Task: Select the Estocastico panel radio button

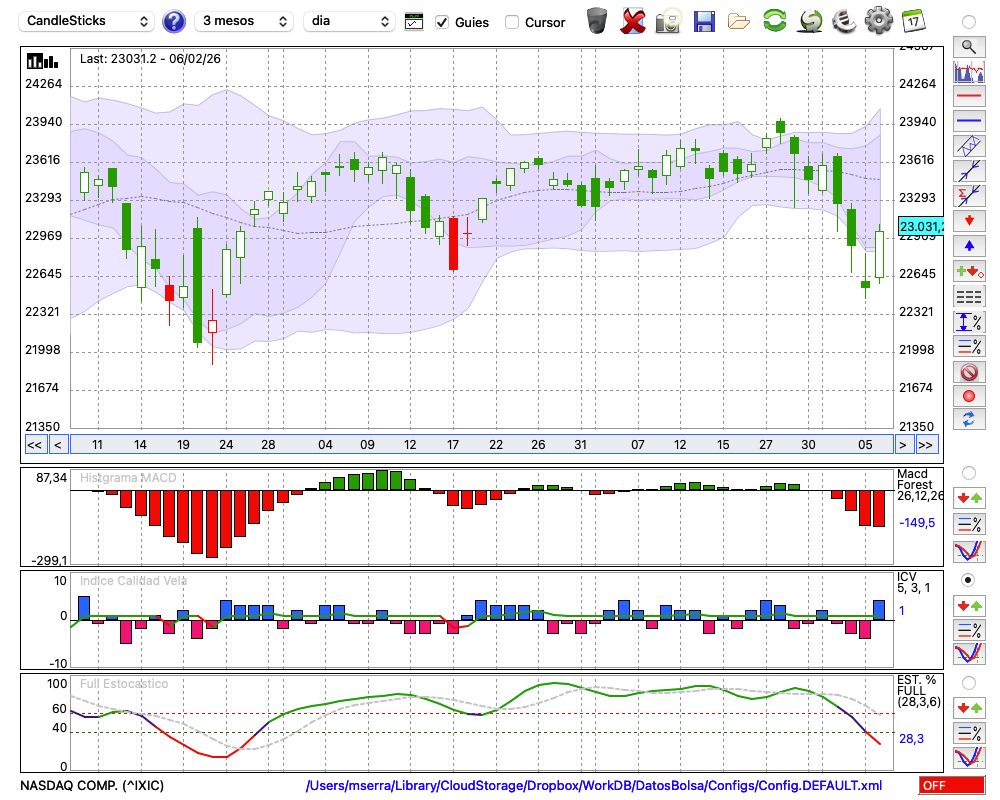Action: 969,683
